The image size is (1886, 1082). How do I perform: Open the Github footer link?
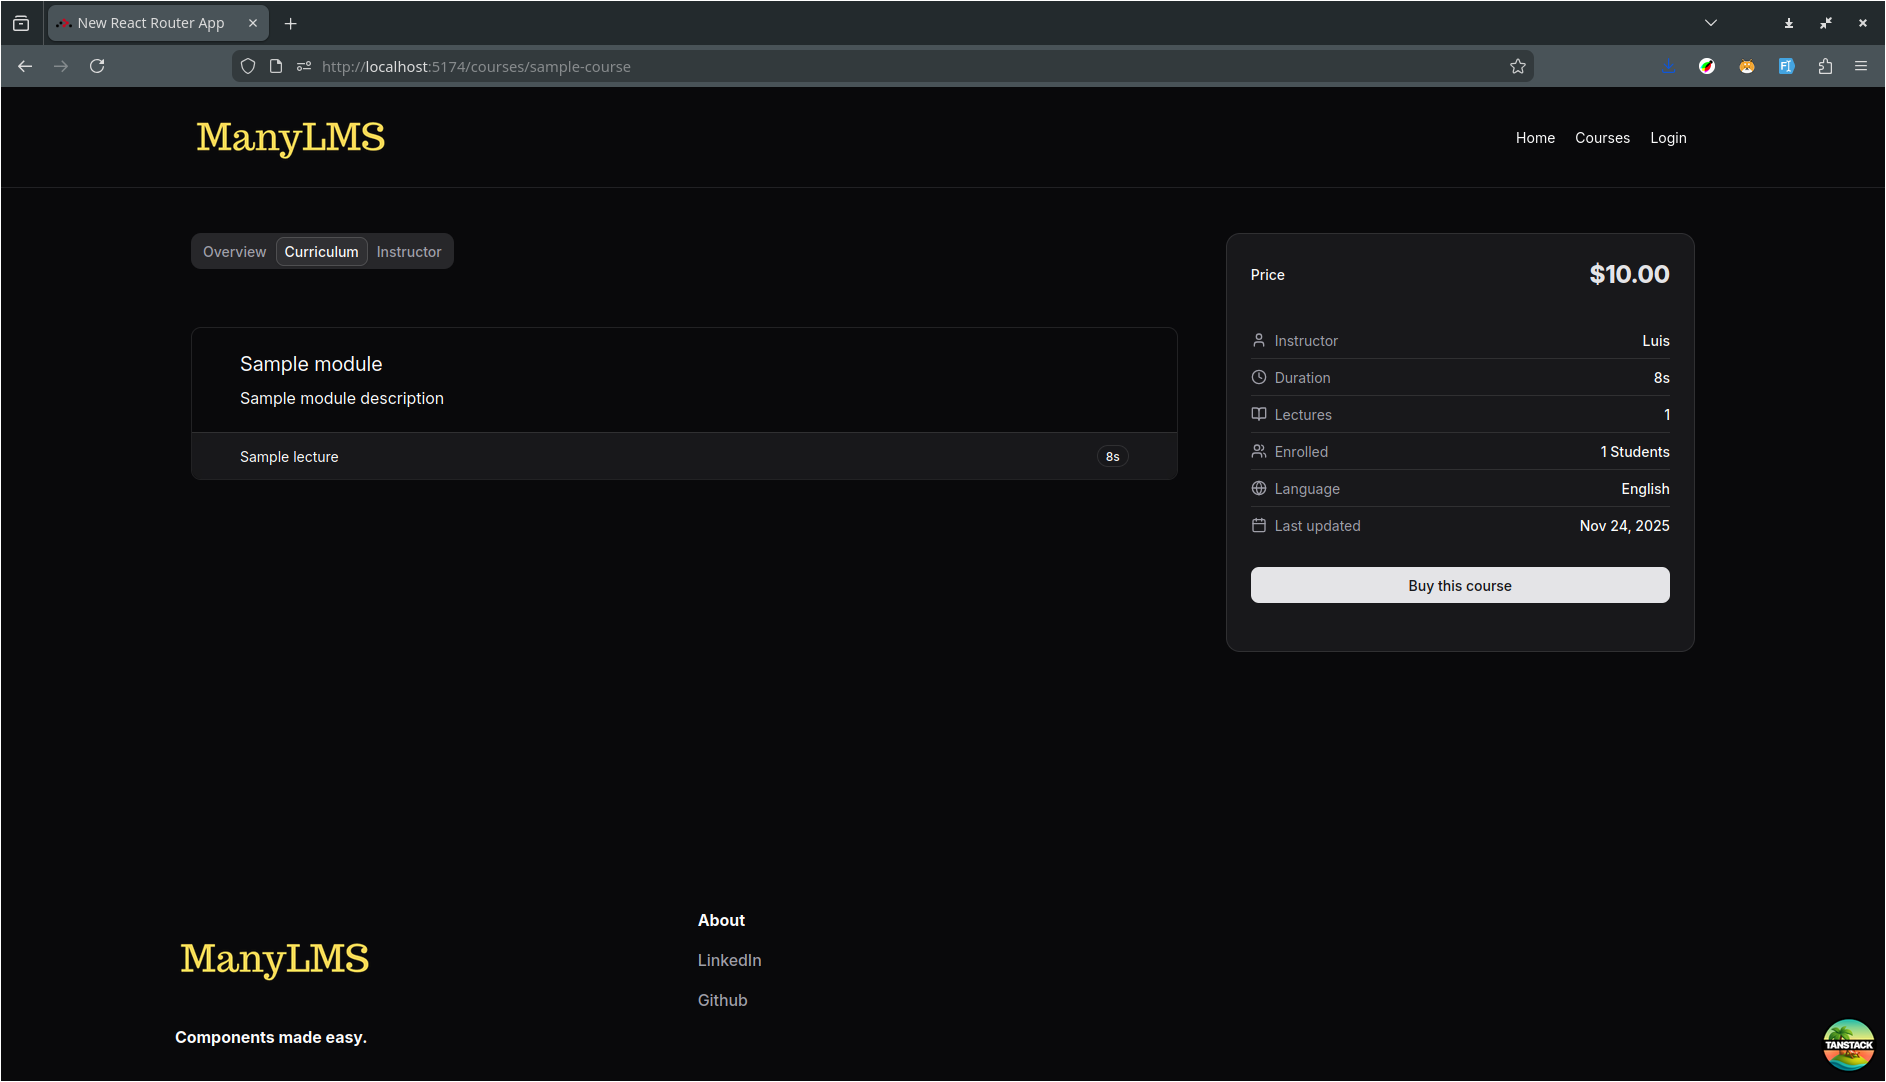click(x=722, y=1000)
